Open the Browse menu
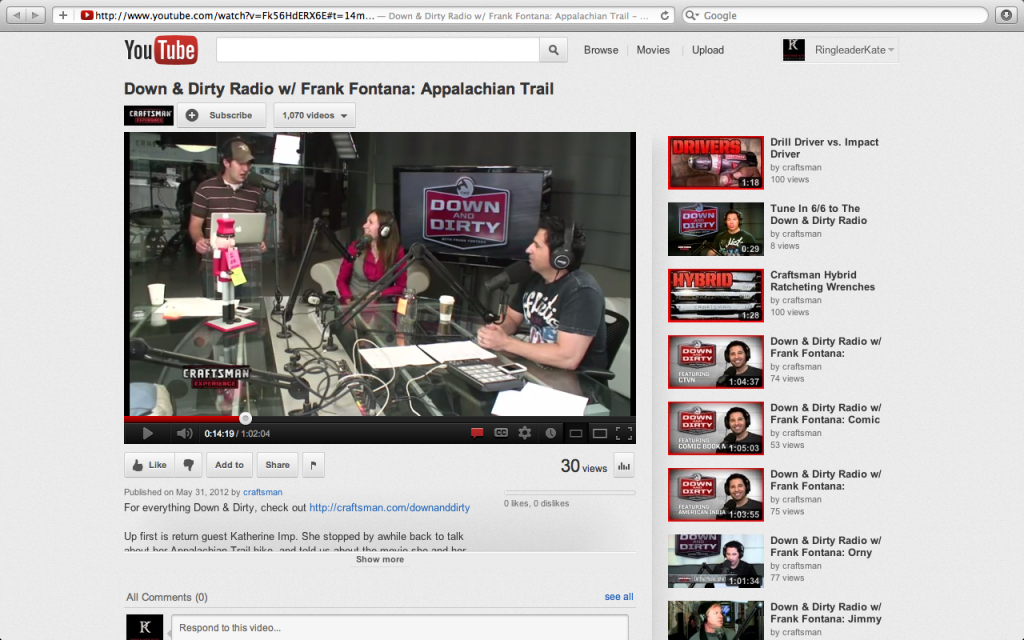 (x=601, y=50)
